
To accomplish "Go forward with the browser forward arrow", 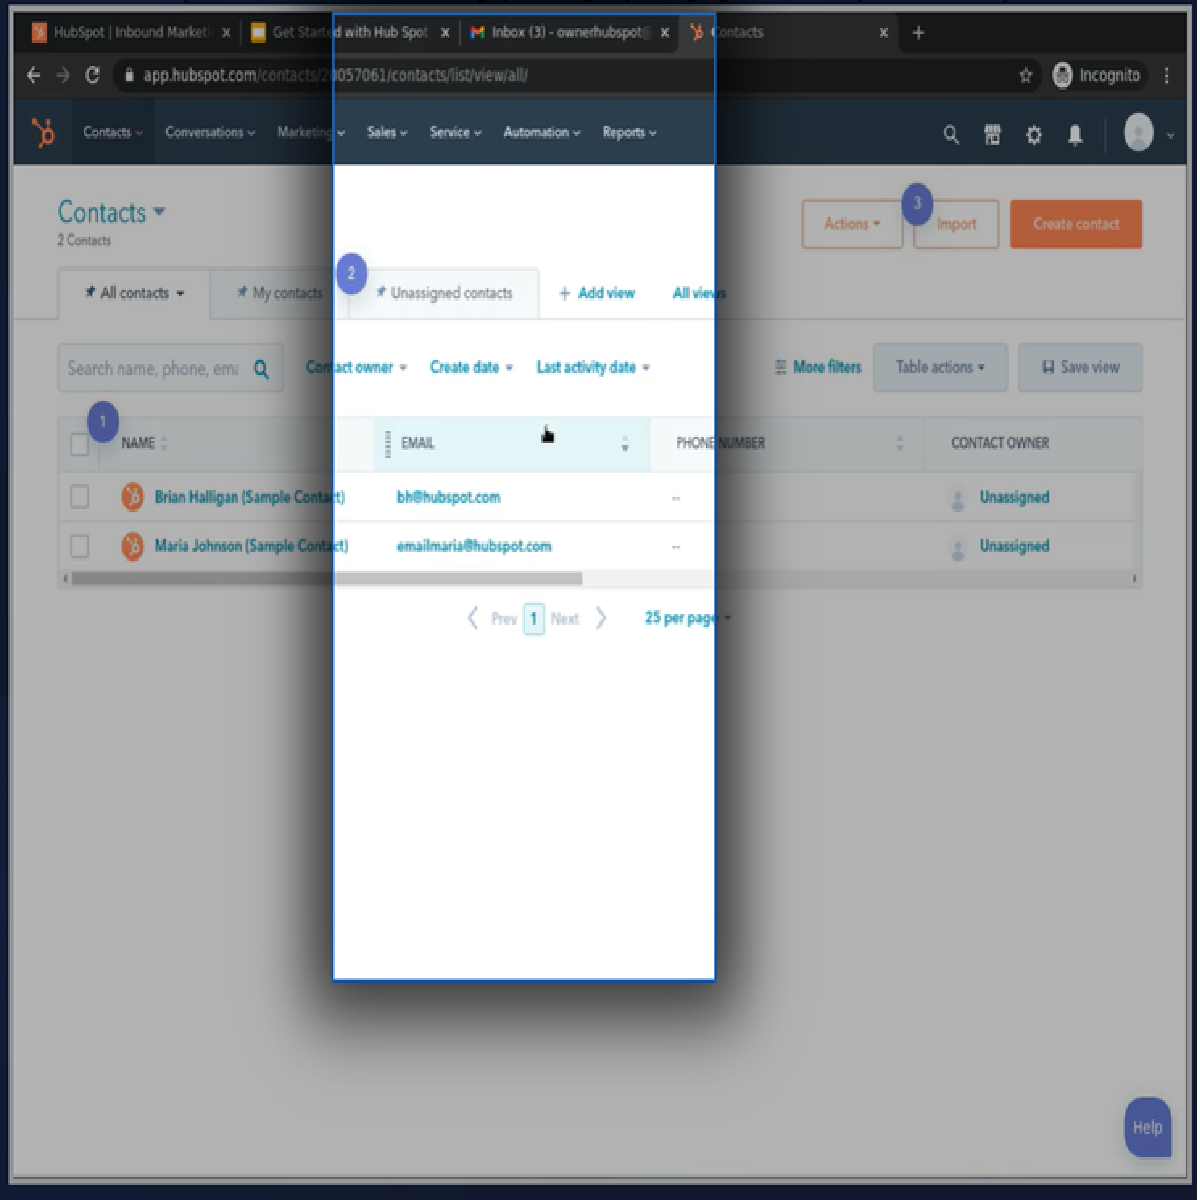I will coord(63,75).
